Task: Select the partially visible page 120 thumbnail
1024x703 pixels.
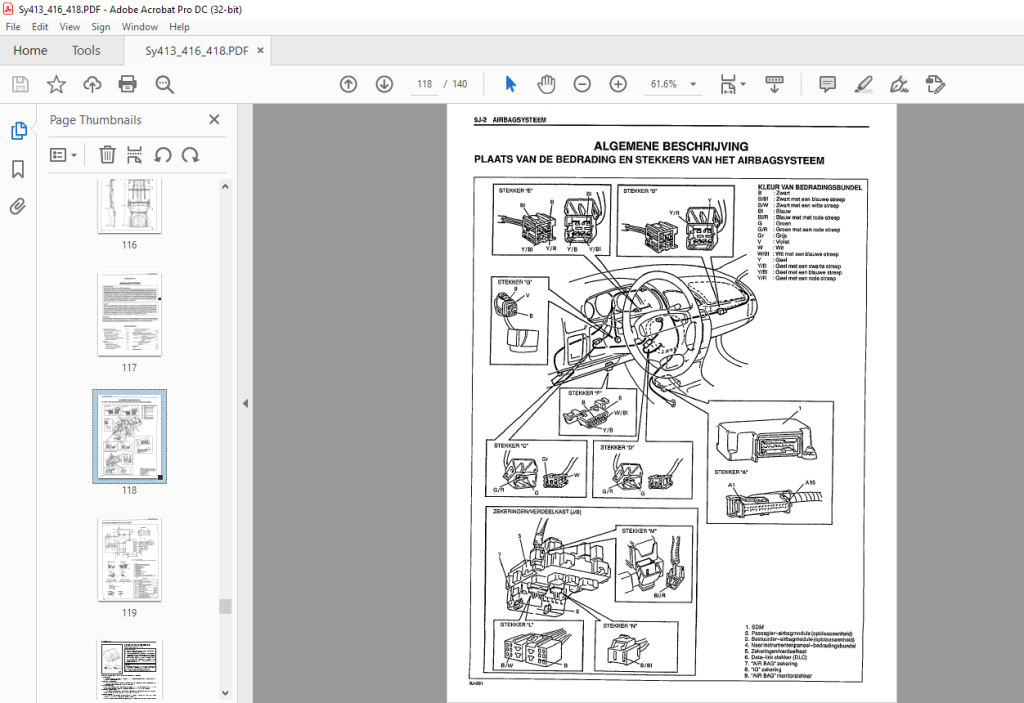Action: (x=129, y=670)
